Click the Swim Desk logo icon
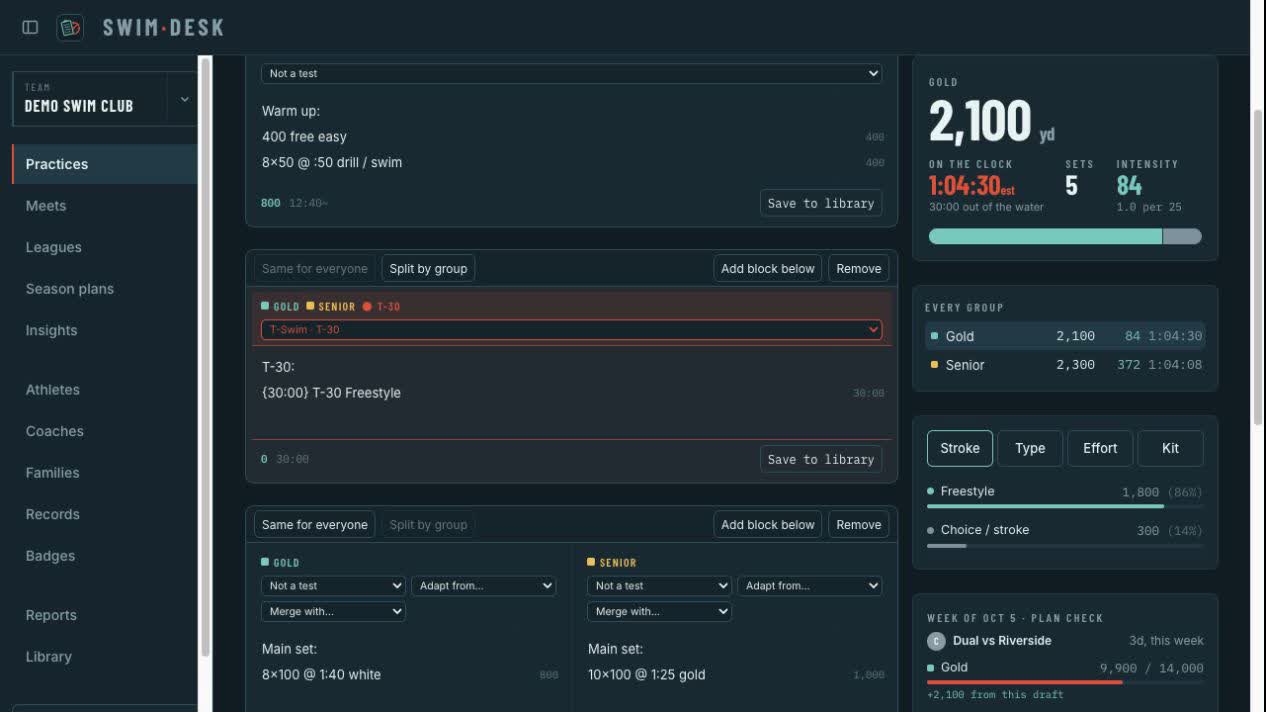This screenshot has height=712, width=1266. click(x=70, y=27)
